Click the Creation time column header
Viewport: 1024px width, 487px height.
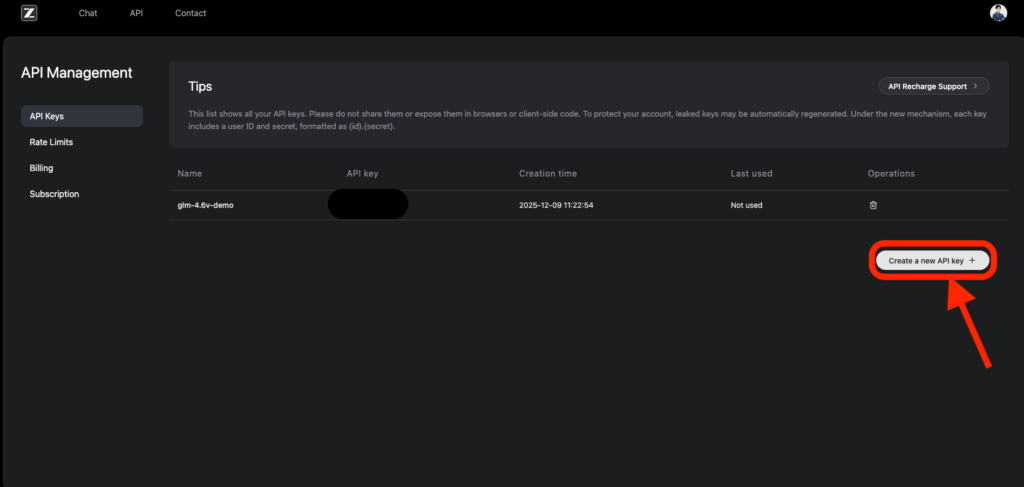[547, 173]
